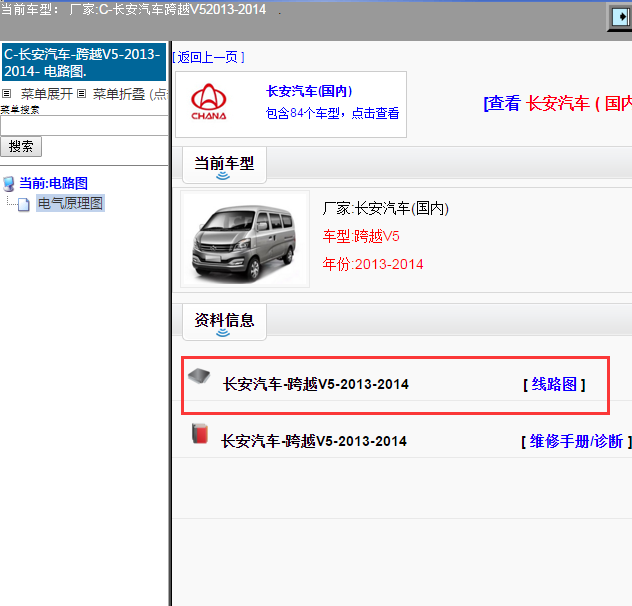Click the 搜索 button
The width and height of the screenshot is (632, 606).
click(21, 146)
